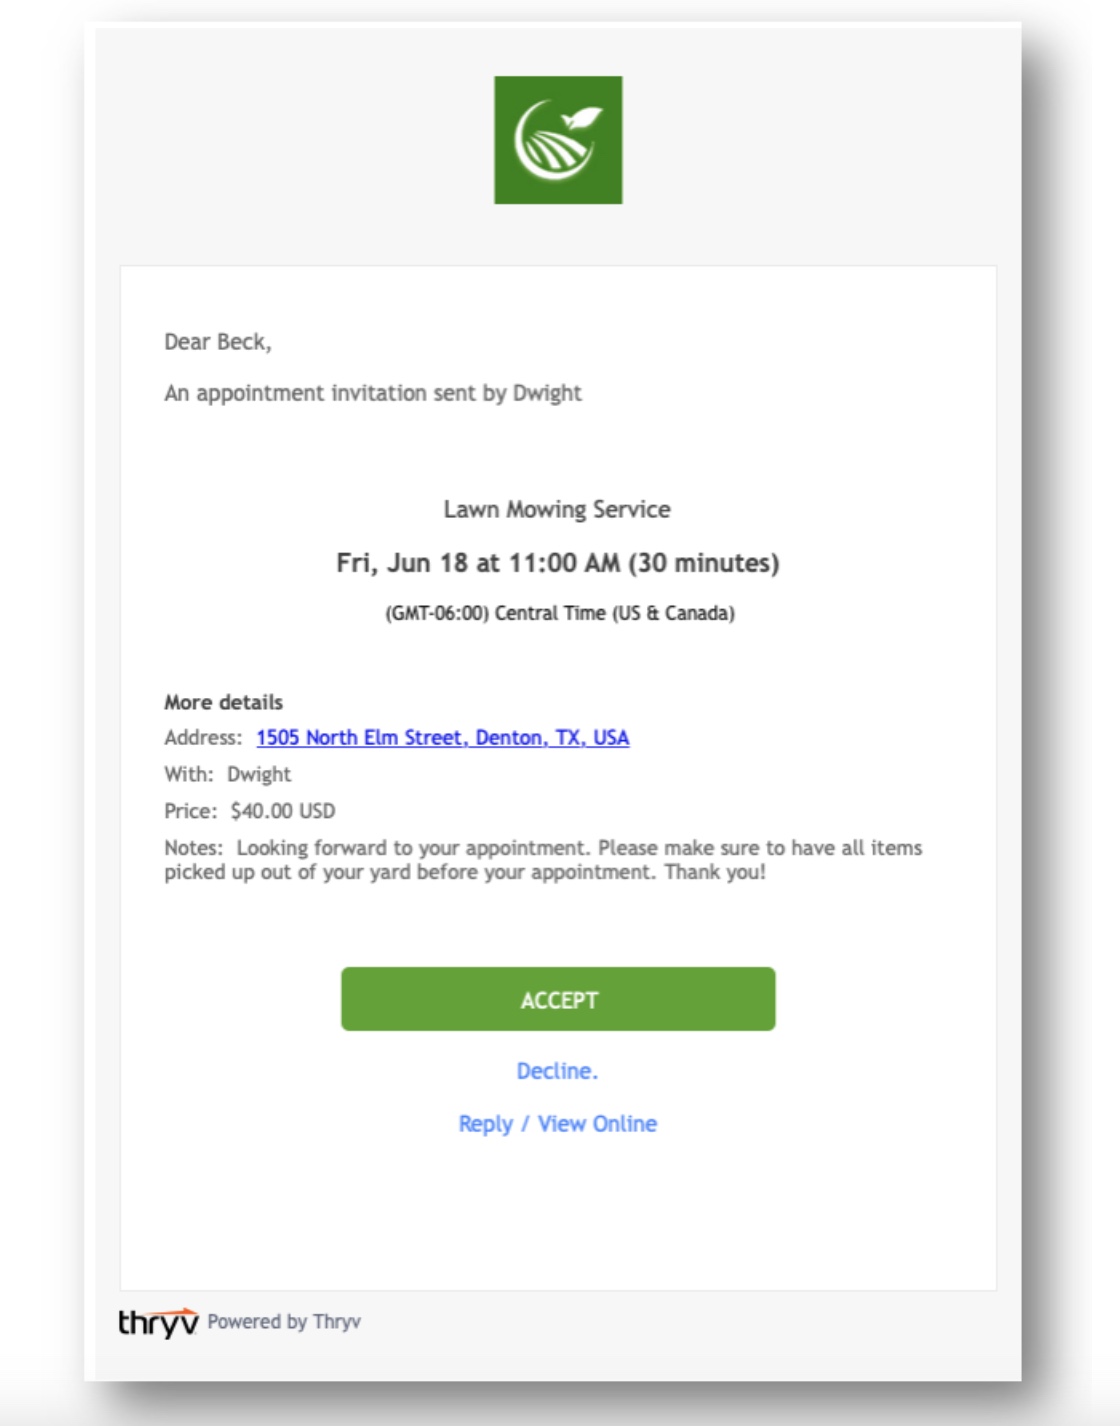
Task: Click the $40.00 USD price
Action: (283, 811)
